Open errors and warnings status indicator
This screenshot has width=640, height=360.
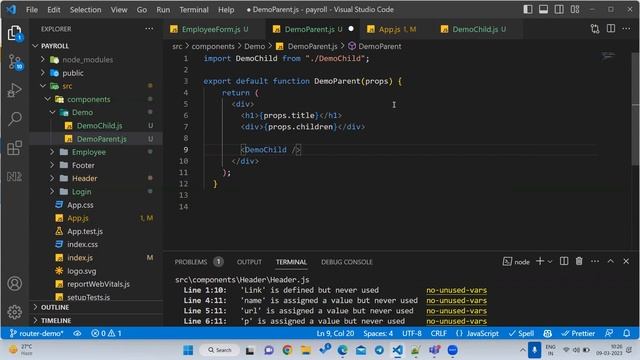[x=106, y=333]
